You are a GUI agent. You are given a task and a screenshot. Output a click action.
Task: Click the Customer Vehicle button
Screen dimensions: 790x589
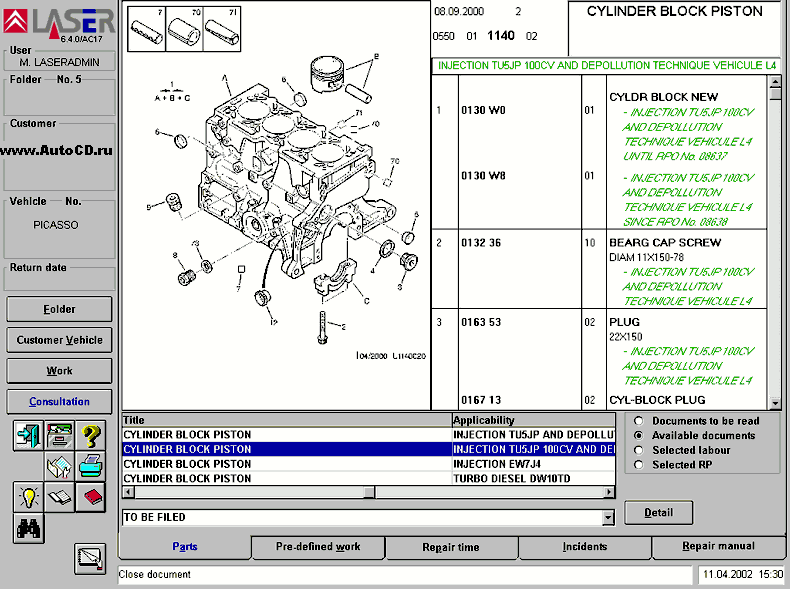tap(59, 340)
